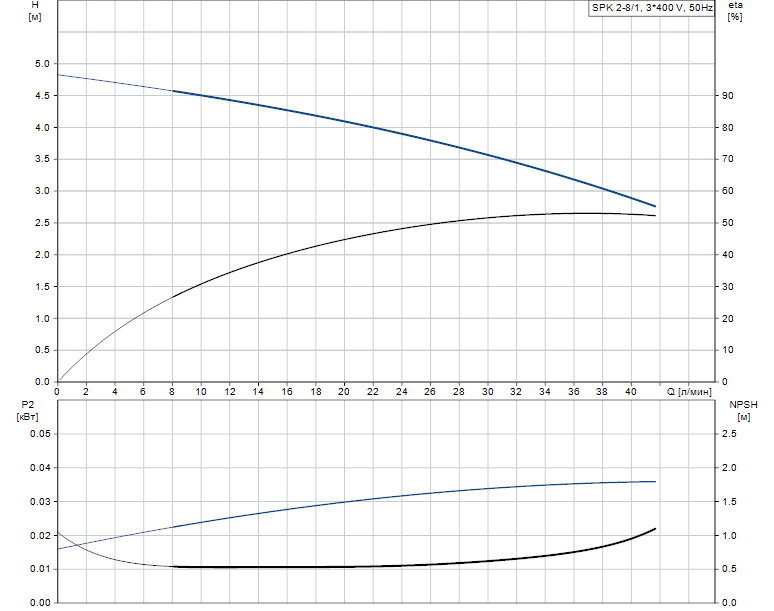
Task: Click the 40 tick on Q axis
Action: (630, 392)
